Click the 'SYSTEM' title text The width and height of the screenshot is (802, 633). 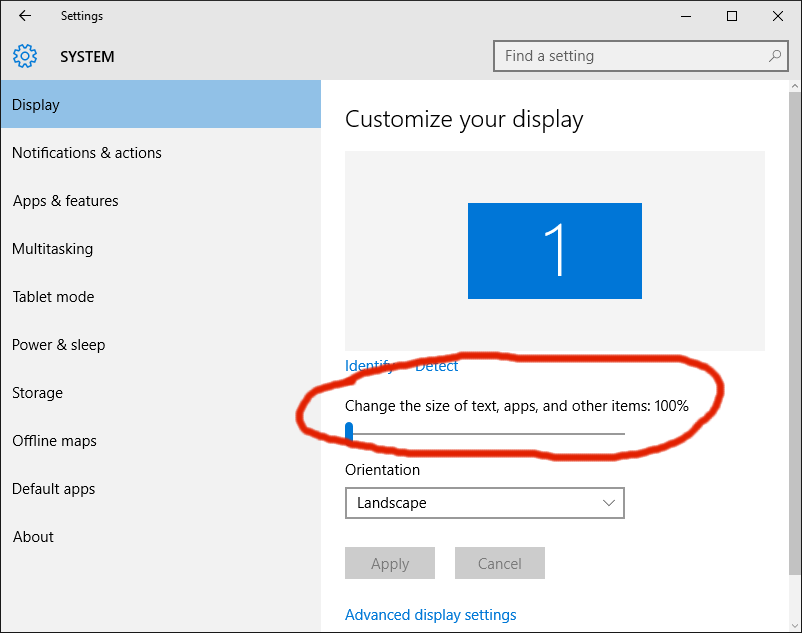click(87, 56)
